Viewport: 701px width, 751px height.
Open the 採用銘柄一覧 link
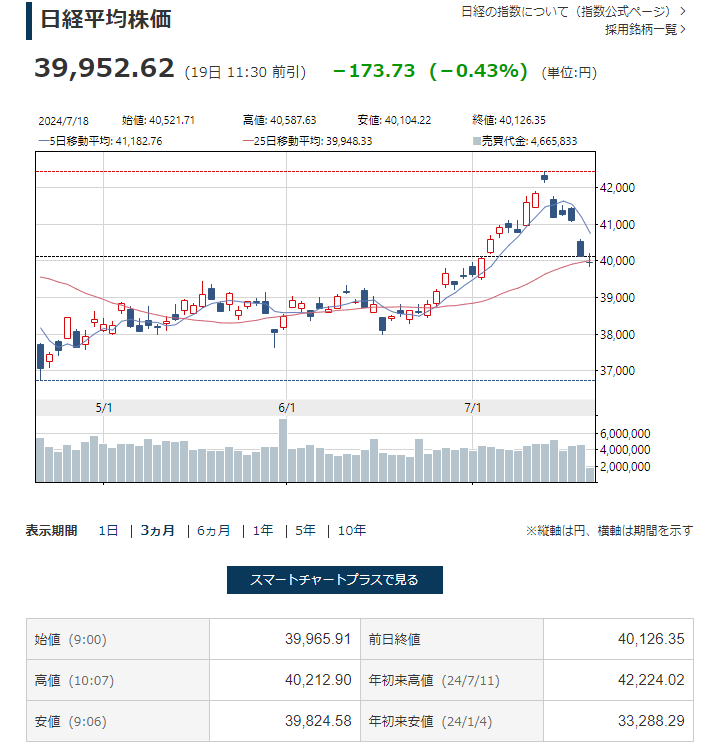[x=645, y=30]
